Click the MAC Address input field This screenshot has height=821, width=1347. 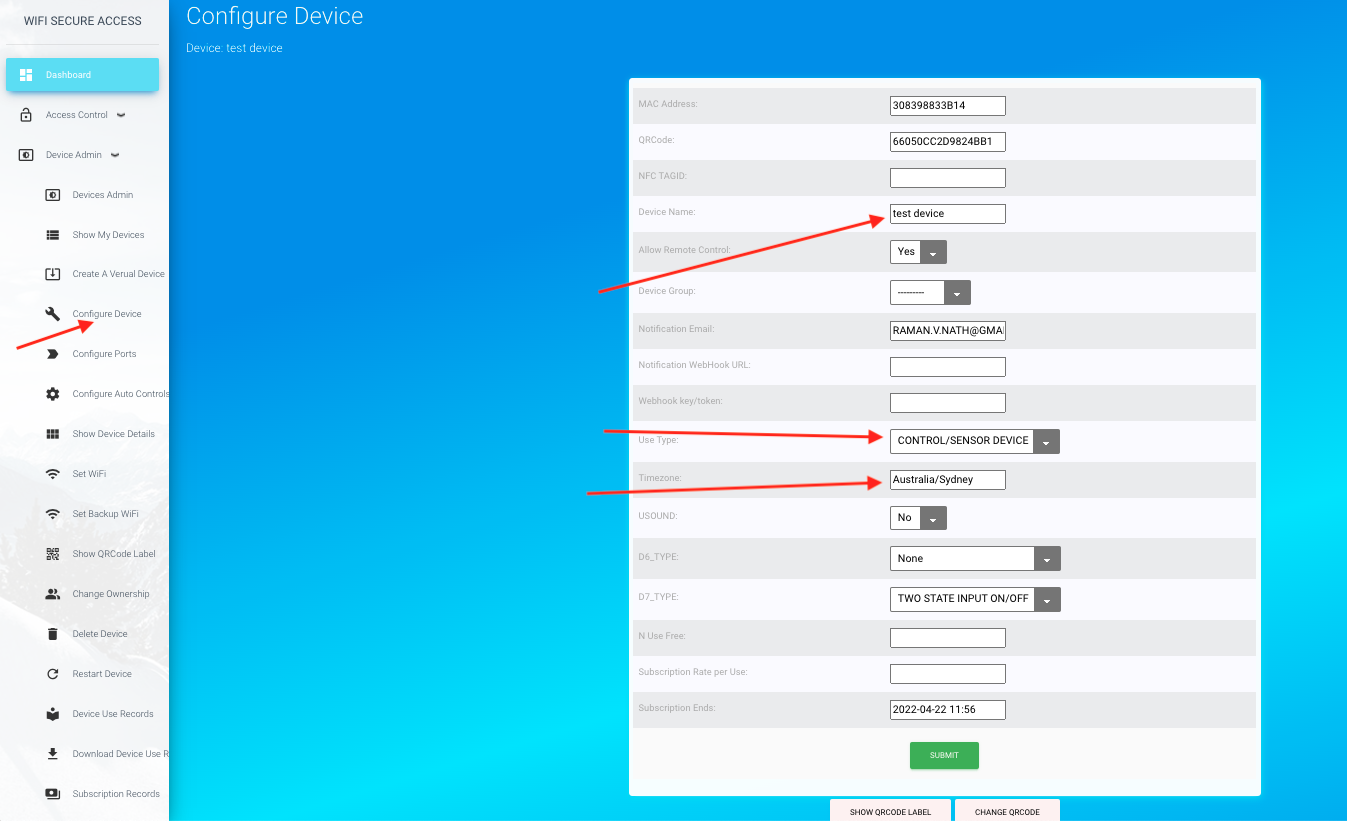tap(948, 106)
